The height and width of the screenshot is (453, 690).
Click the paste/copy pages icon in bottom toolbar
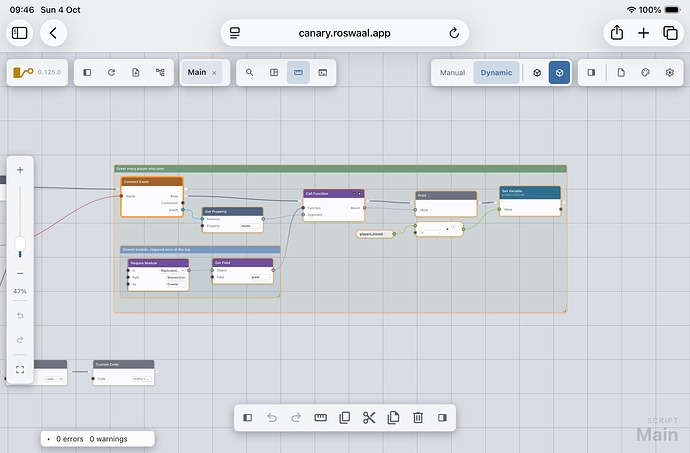pos(393,417)
